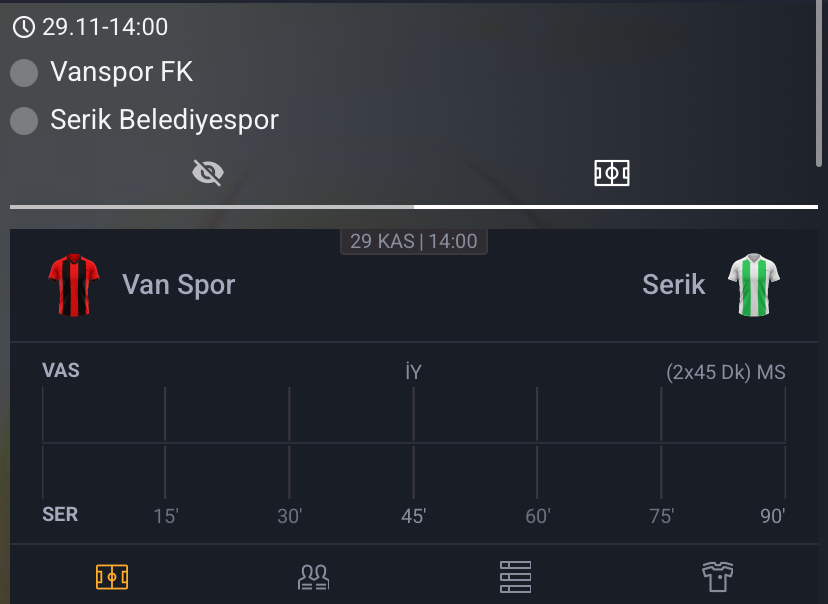Click the 15' marker on the stats timeline
Image resolution: width=828 pixels, height=604 pixels.
pos(166,515)
